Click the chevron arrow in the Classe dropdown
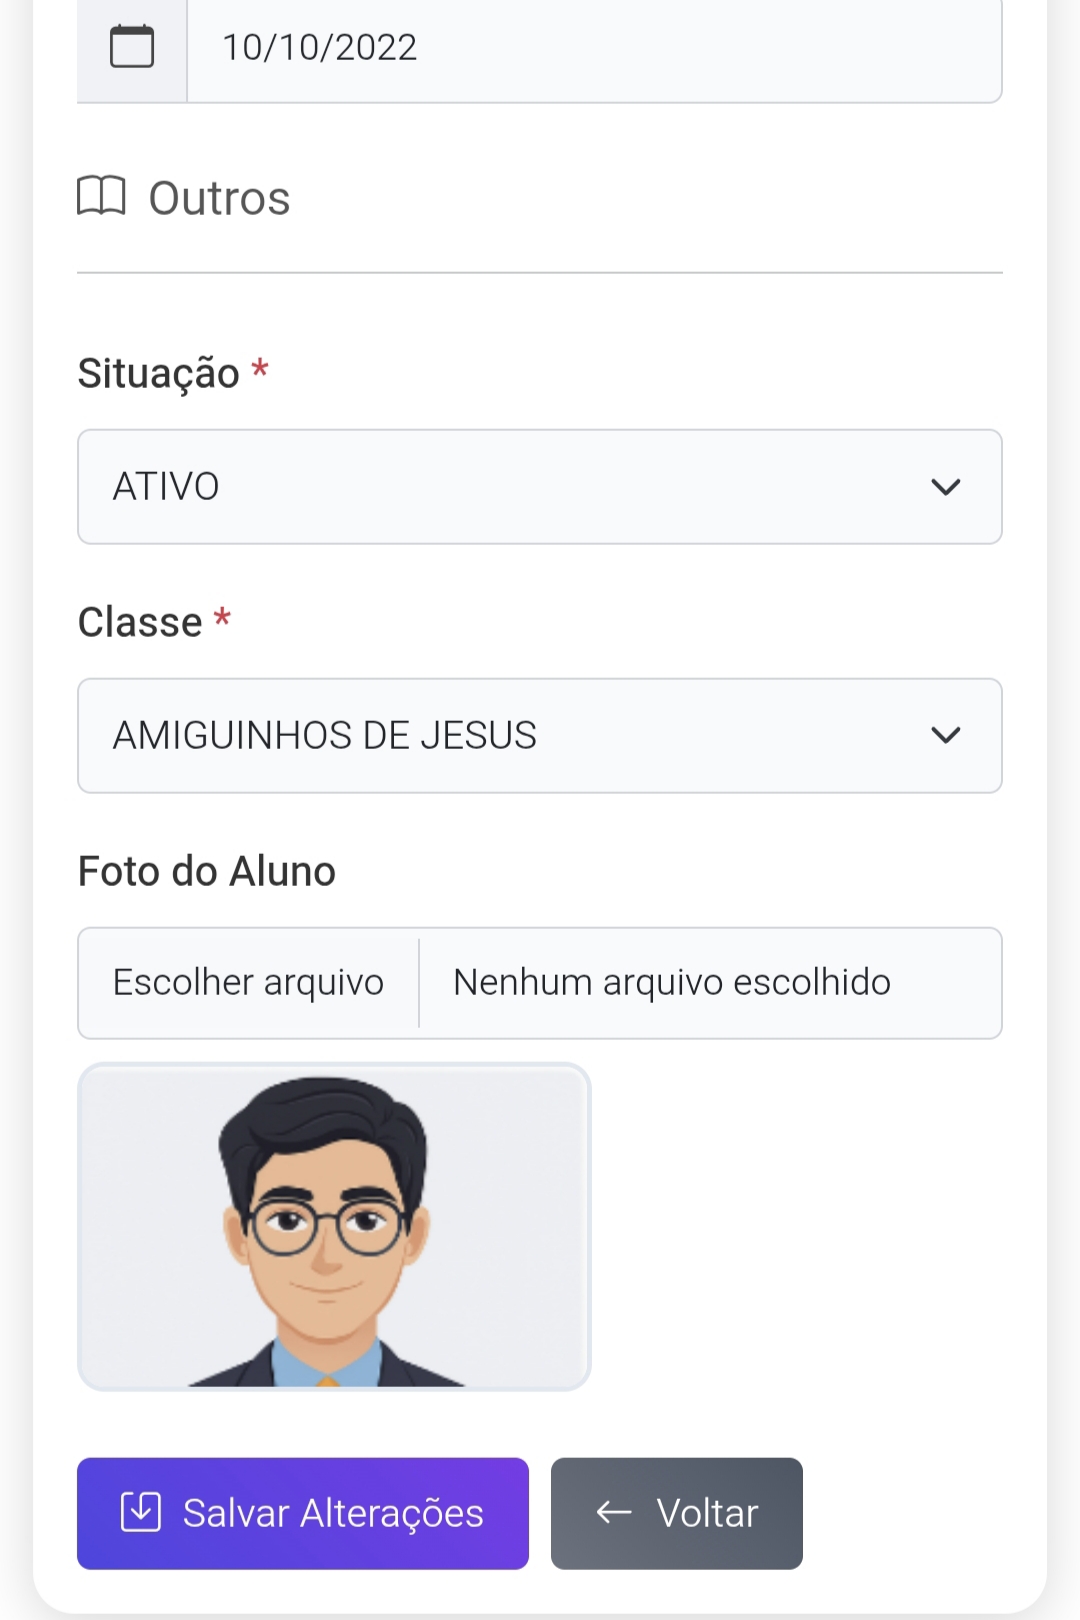 (x=945, y=736)
